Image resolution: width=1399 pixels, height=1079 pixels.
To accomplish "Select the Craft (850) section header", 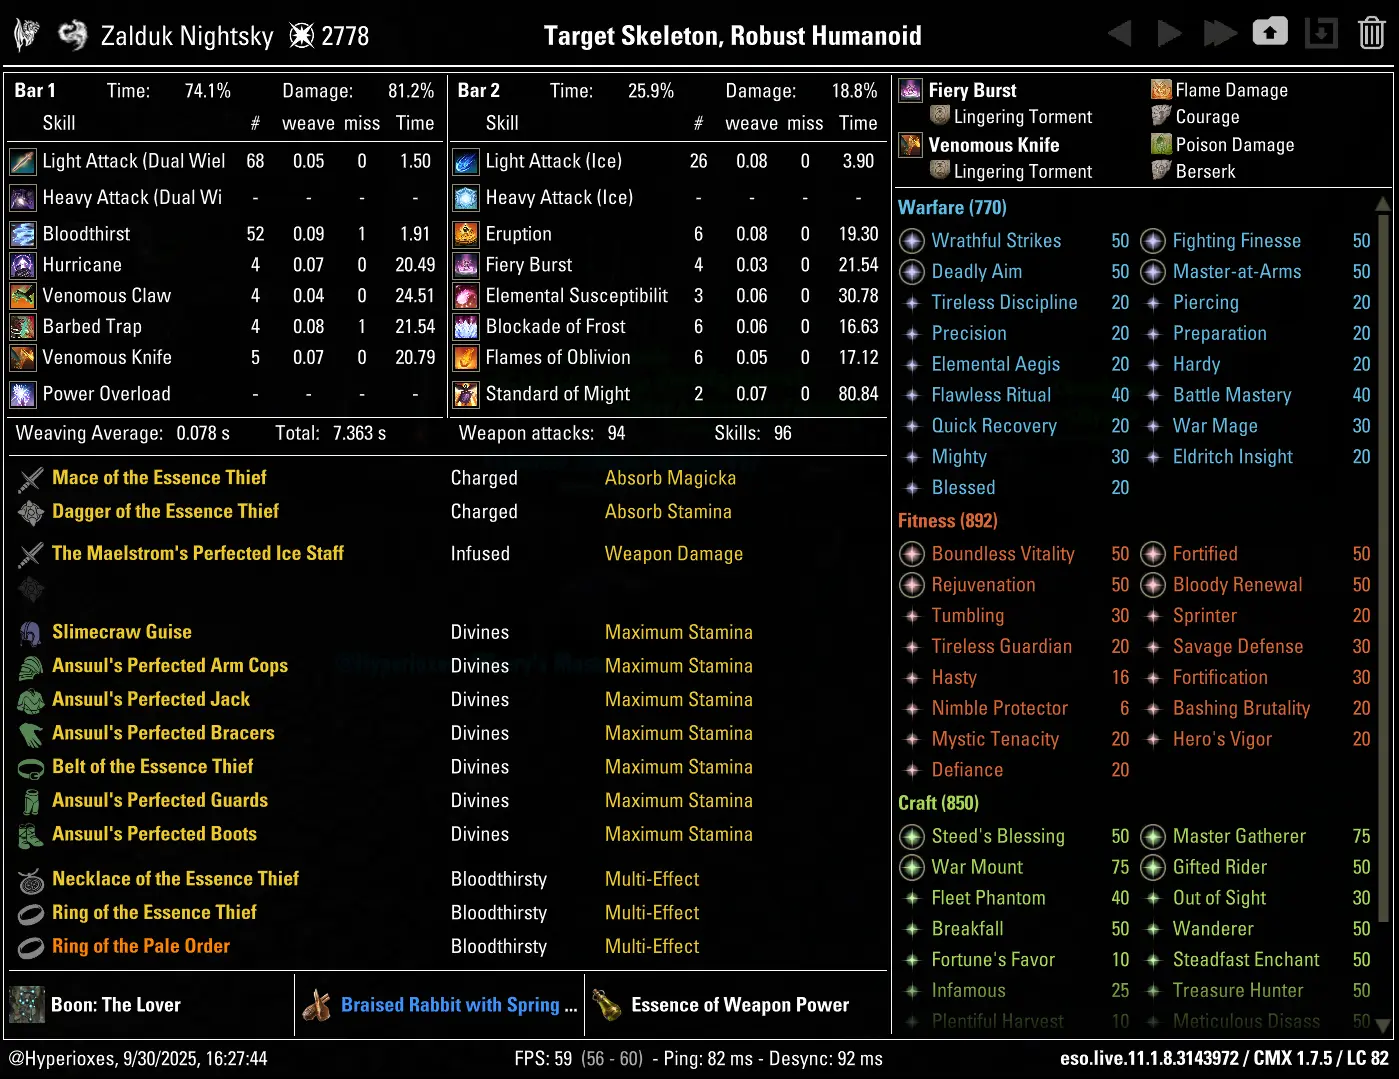I will coord(938,803).
